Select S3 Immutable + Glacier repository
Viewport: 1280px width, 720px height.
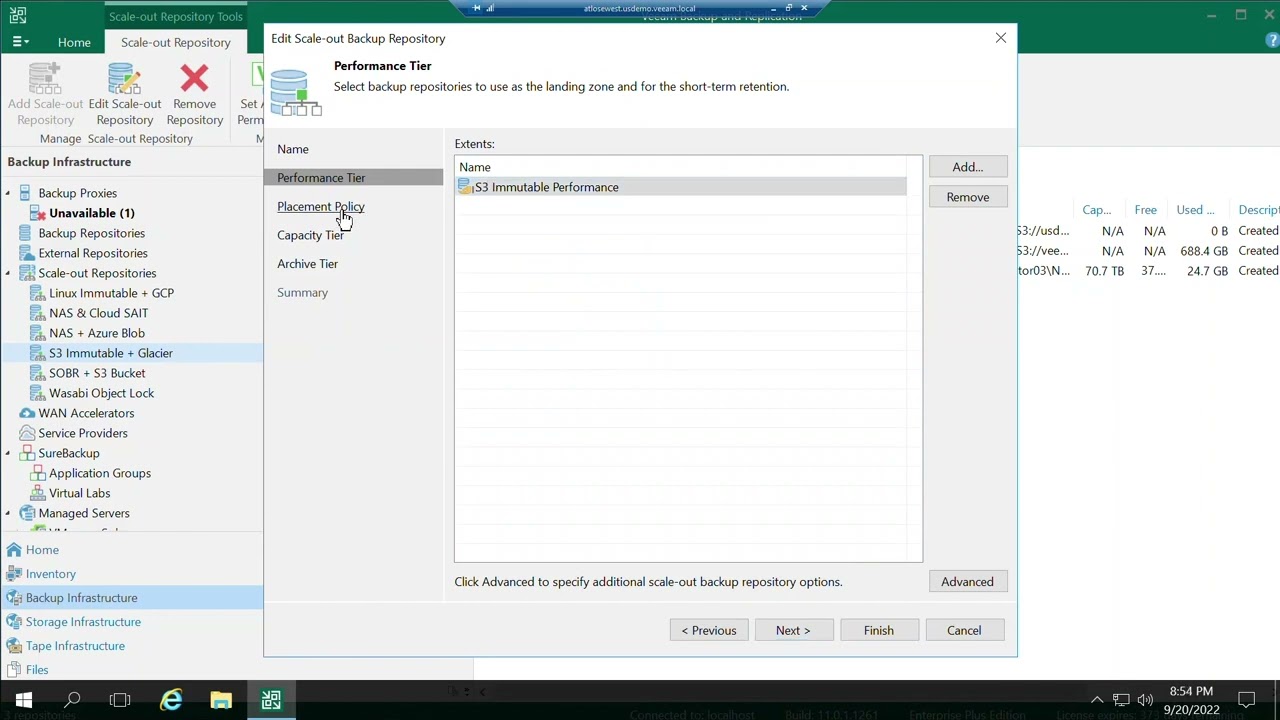point(110,353)
